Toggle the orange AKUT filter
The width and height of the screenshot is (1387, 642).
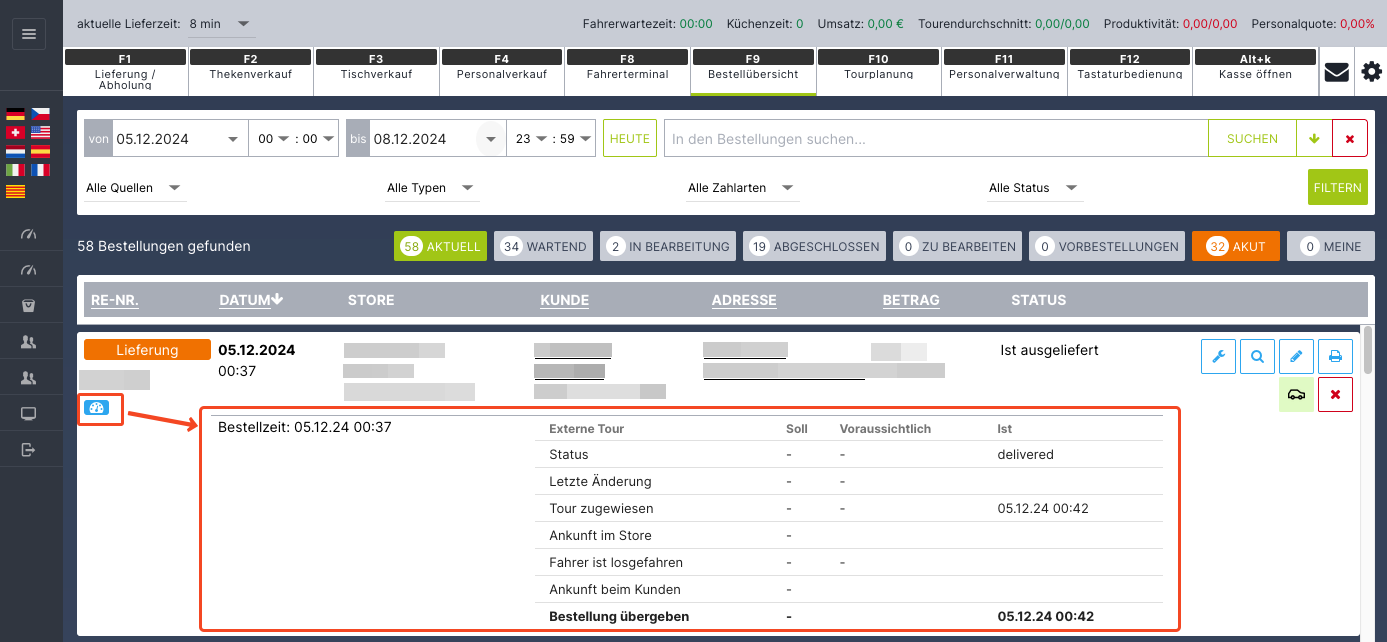pos(1235,246)
